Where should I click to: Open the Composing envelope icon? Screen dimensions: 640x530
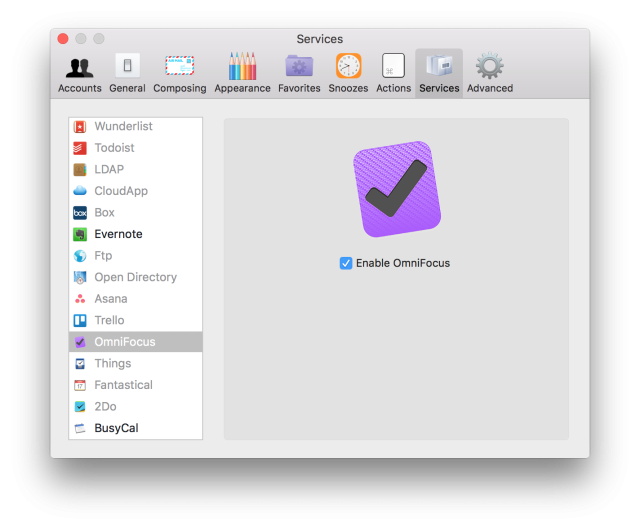click(180, 66)
